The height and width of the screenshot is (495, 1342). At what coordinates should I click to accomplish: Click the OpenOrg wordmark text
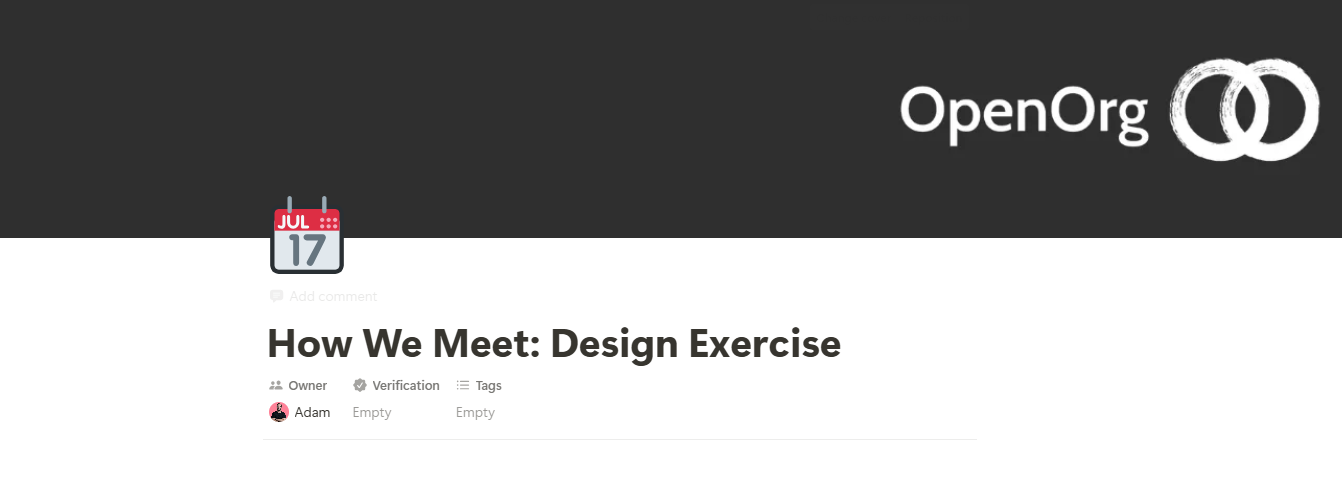[1024, 112]
